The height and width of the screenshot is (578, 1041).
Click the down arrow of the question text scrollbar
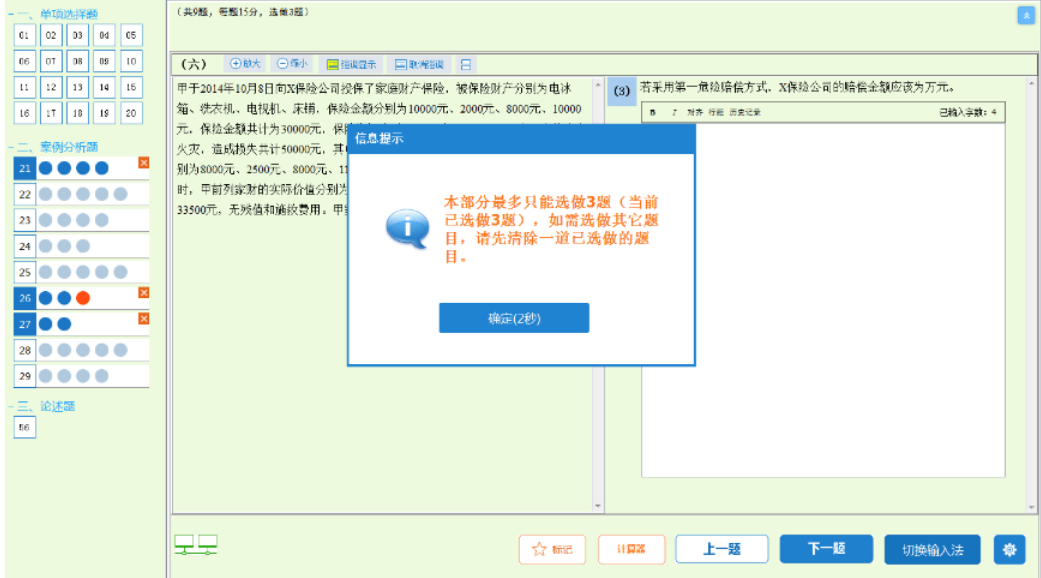tap(598, 506)
